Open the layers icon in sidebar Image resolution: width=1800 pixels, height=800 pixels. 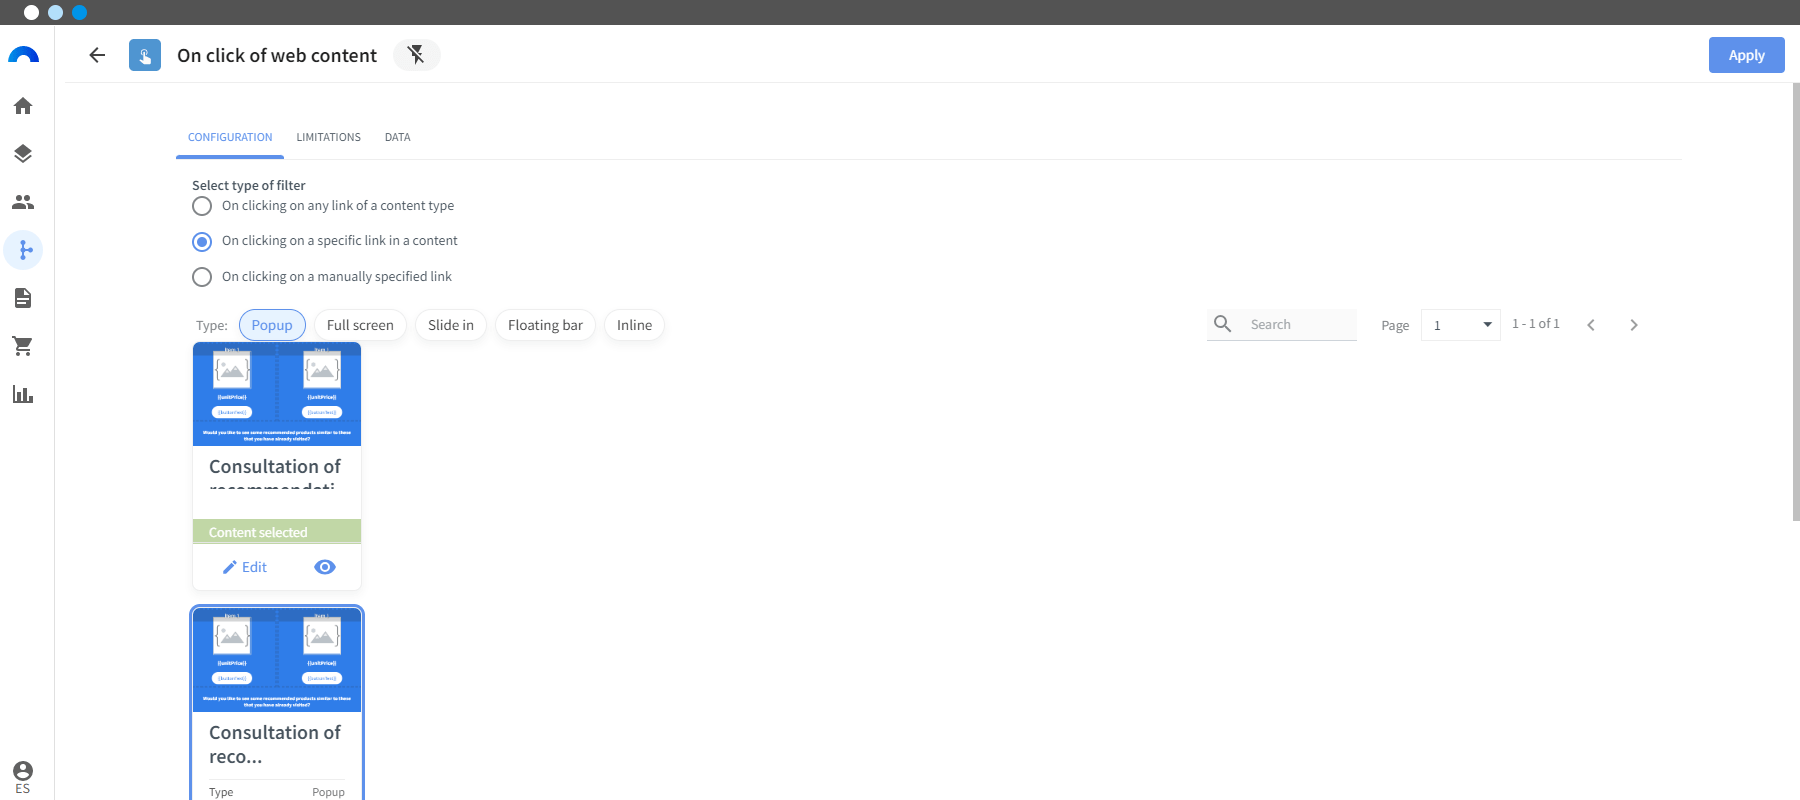(23, 154)
